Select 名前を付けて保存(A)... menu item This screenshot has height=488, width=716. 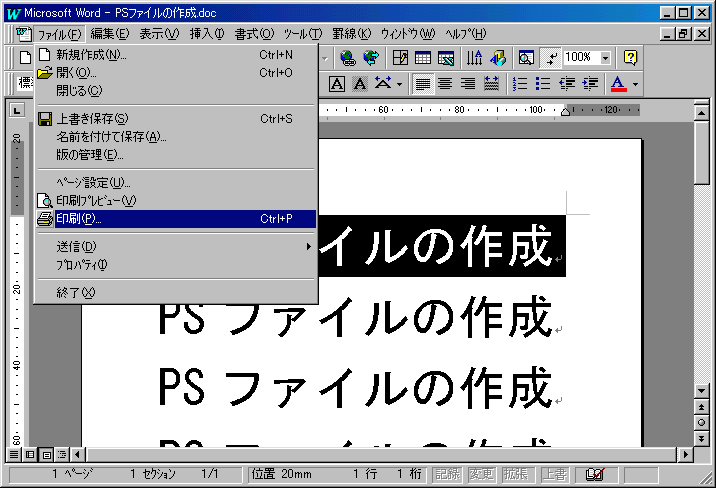[x=176, y=136]
